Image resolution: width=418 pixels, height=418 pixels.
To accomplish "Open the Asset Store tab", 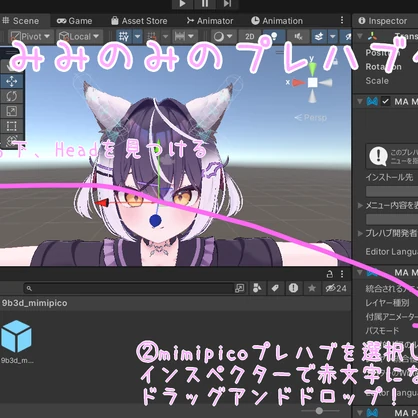I will pyautogui.click(x=139, y=21).
